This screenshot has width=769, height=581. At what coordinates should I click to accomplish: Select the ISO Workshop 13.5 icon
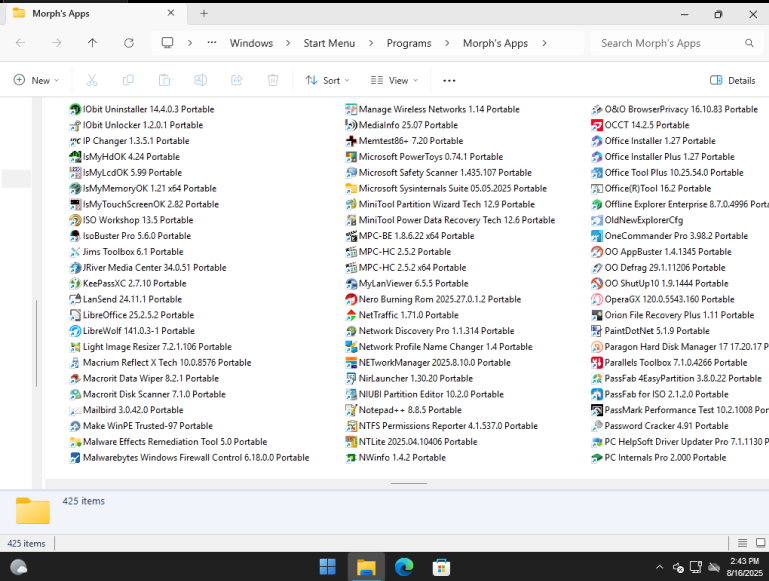click(75, 220)
